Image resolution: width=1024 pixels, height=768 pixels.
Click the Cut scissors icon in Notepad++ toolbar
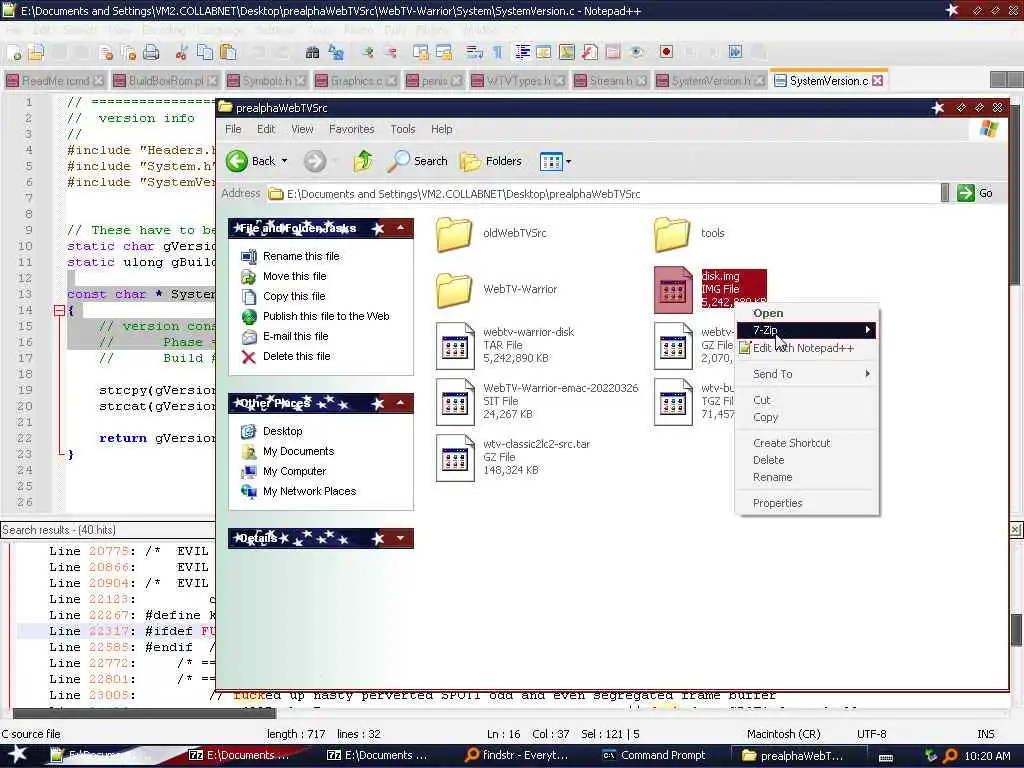coord(182,52)
